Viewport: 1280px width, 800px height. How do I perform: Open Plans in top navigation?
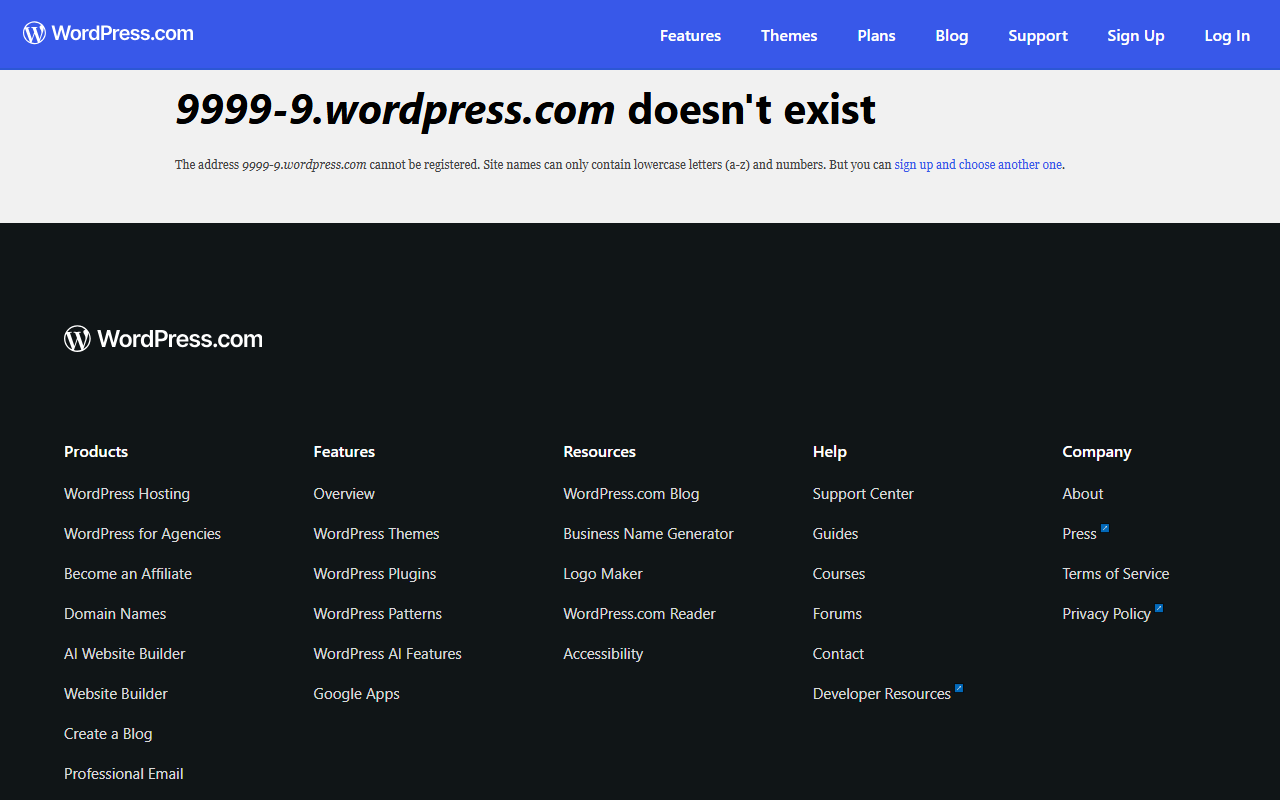(876, 35)
